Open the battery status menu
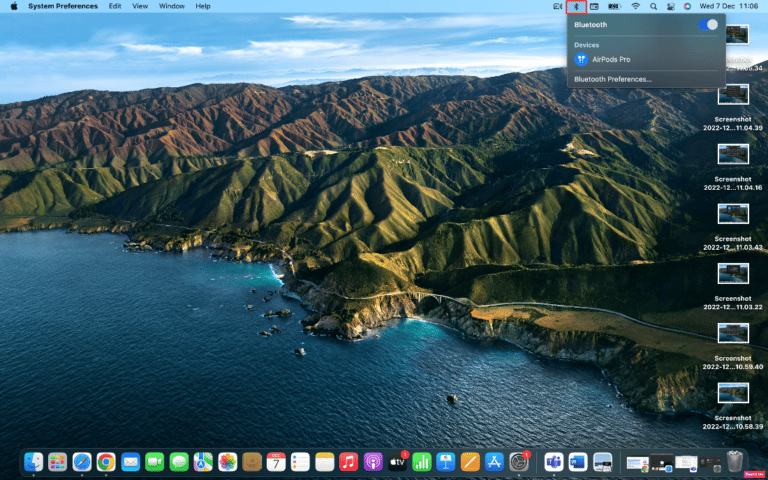The image size is (768, 480). pyautogui.click(x=614, y=6)
